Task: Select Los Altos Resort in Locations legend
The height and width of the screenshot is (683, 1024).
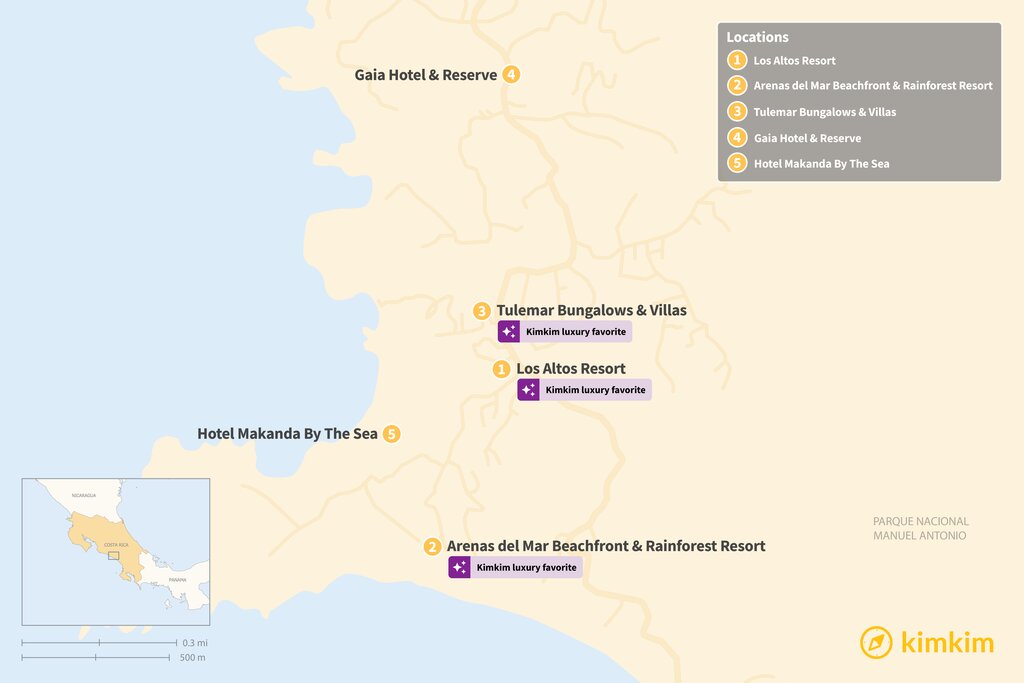Action: click(x=794, y=60)
